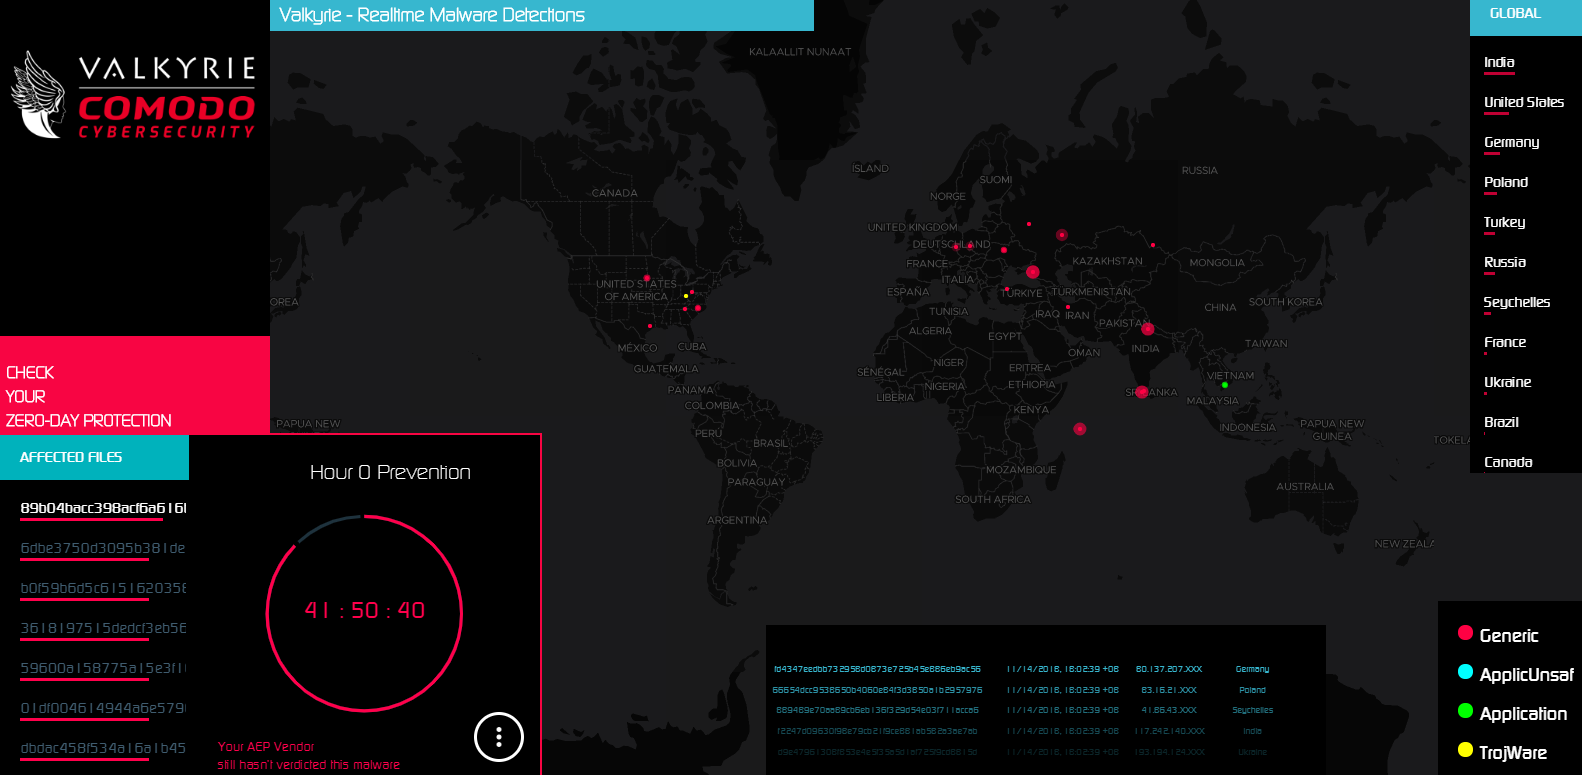Click Check Your Zero-Day Protection banner
The width and height of the screenshot is (1582, 775).
(135, 386)
